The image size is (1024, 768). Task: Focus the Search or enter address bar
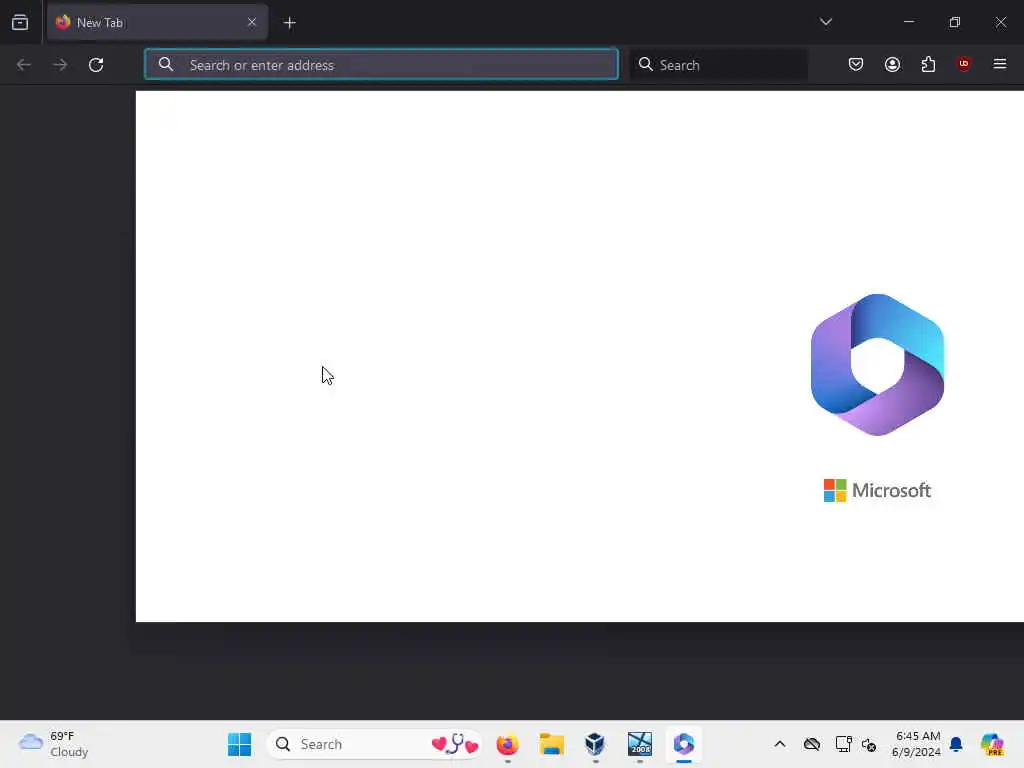point(381,65)
